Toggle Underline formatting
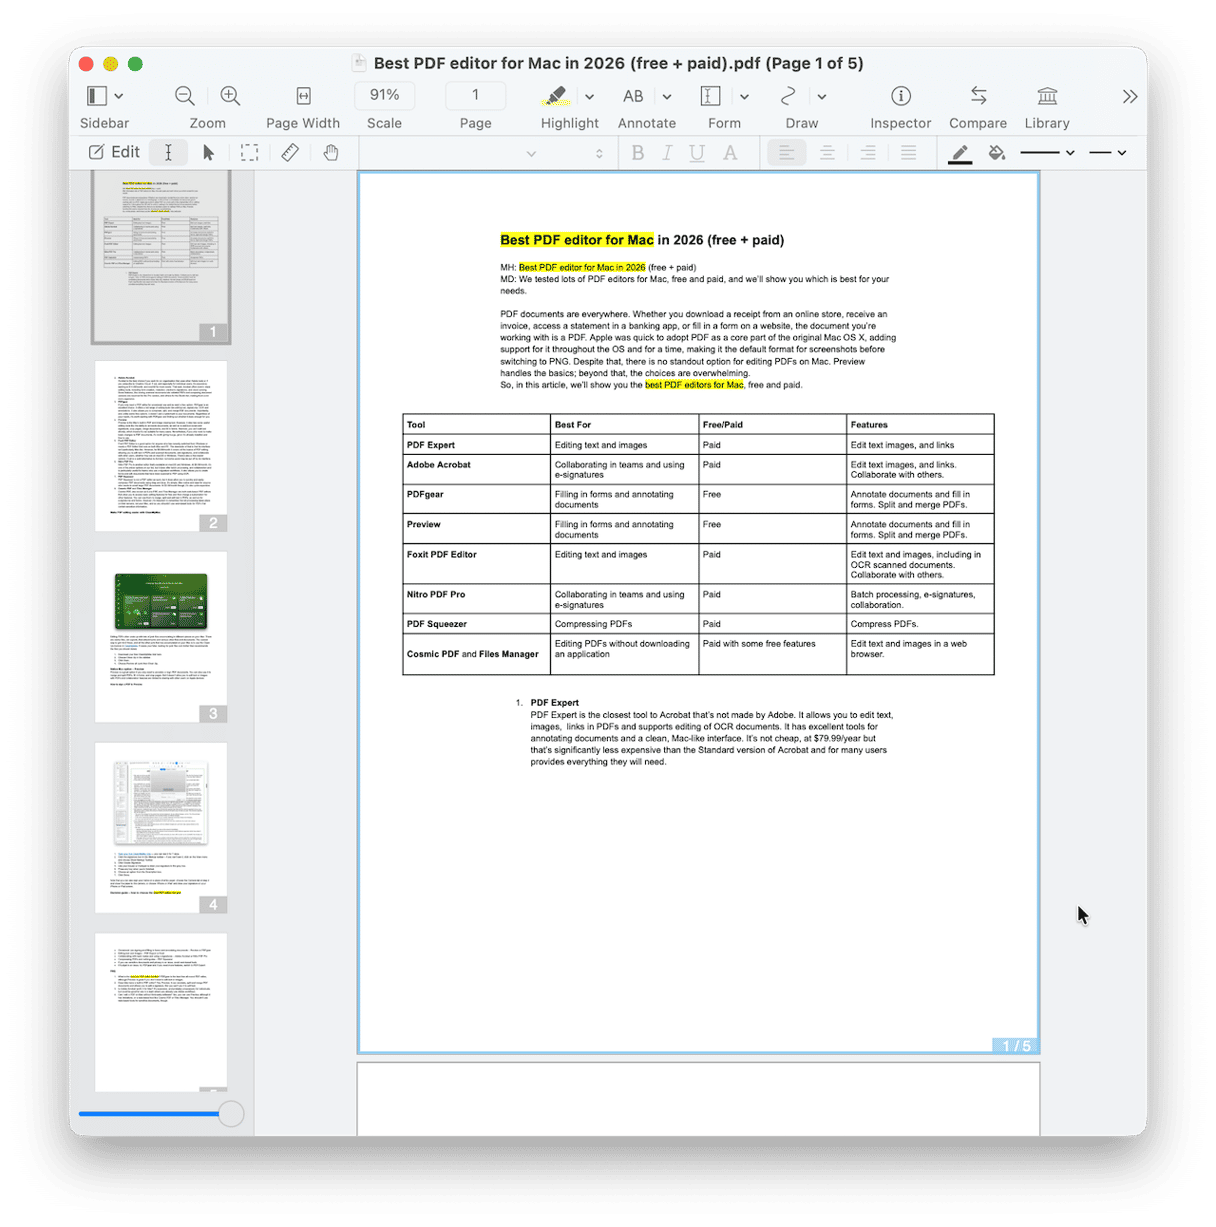This screenshot has width=1216, height=1227. [x=697, y=153]
